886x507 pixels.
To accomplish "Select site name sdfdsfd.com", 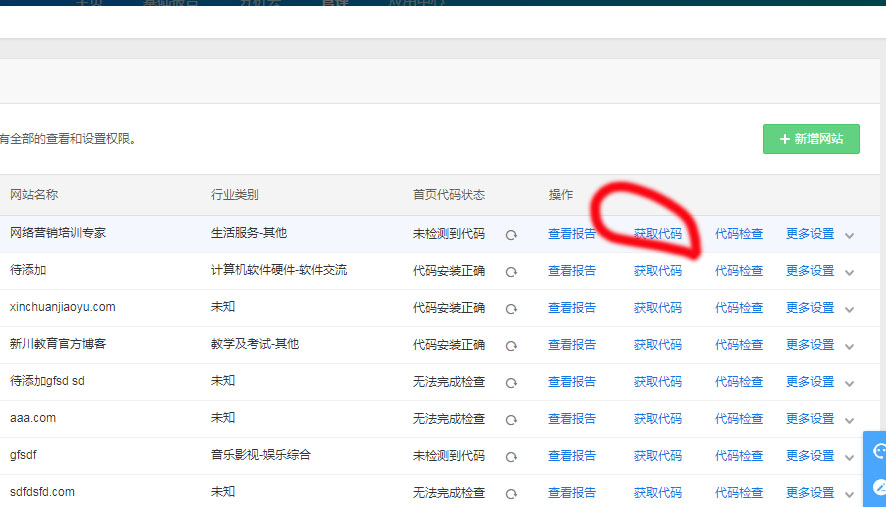I will tap(42, 492).
